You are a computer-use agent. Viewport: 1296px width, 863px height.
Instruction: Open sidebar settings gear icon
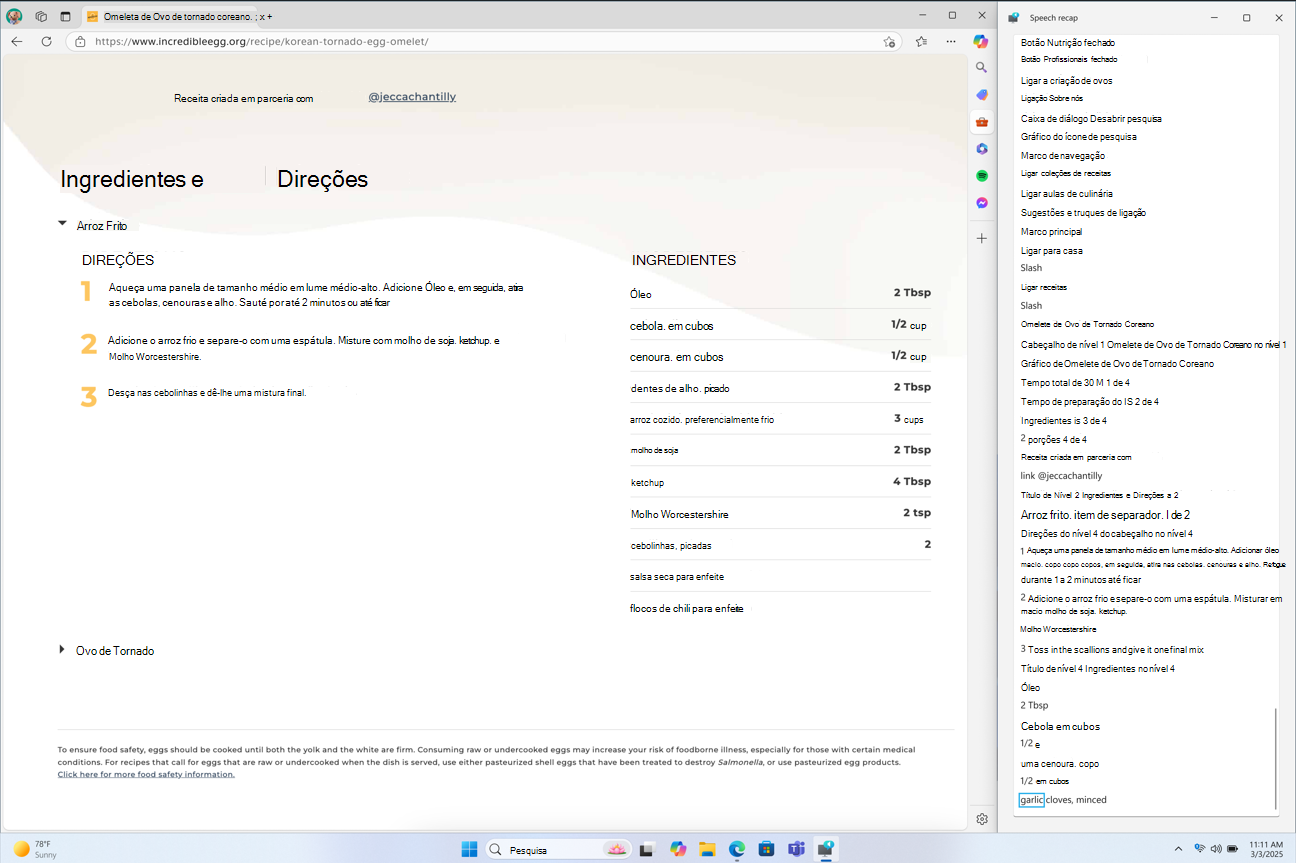(982, 819)
